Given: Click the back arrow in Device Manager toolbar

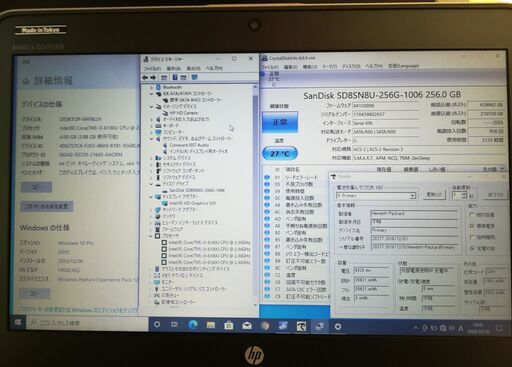Looking at the screenshot, I should click(145, 77).
